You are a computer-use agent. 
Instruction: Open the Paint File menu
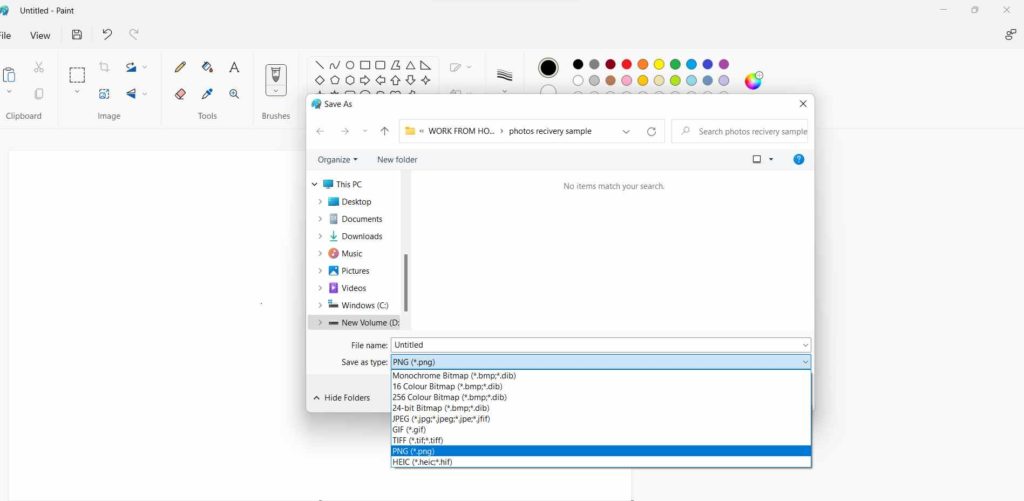coord(5,35)
